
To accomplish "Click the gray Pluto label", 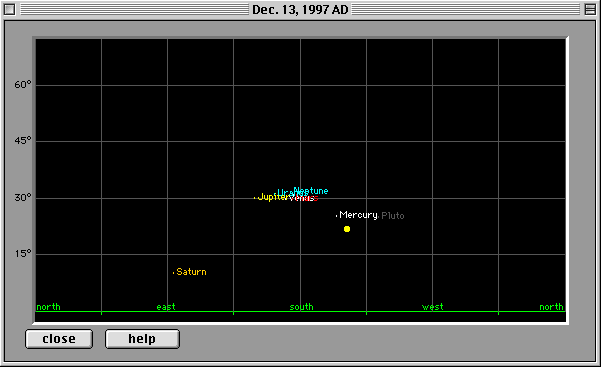I will (393, 216).
